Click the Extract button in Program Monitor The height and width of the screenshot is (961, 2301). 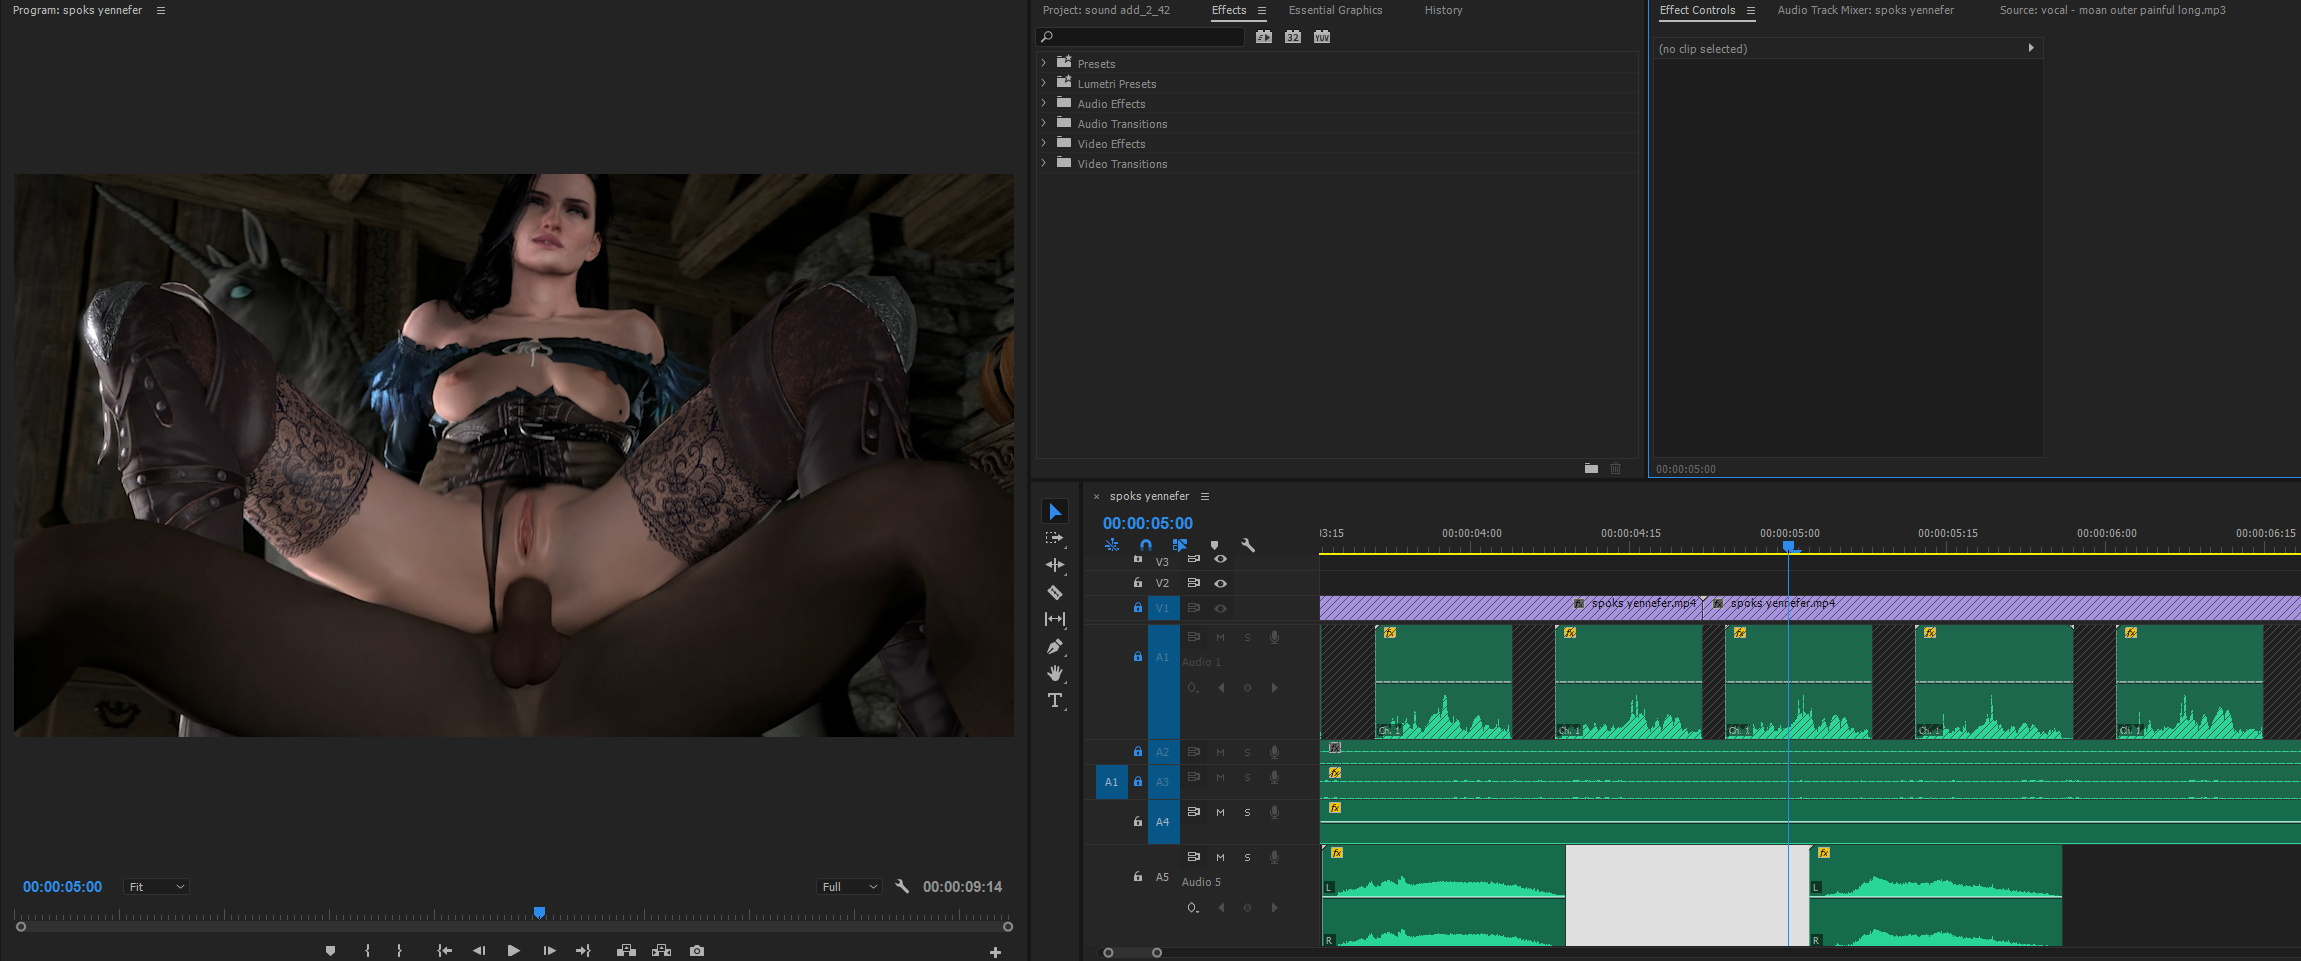coord(661,950)
